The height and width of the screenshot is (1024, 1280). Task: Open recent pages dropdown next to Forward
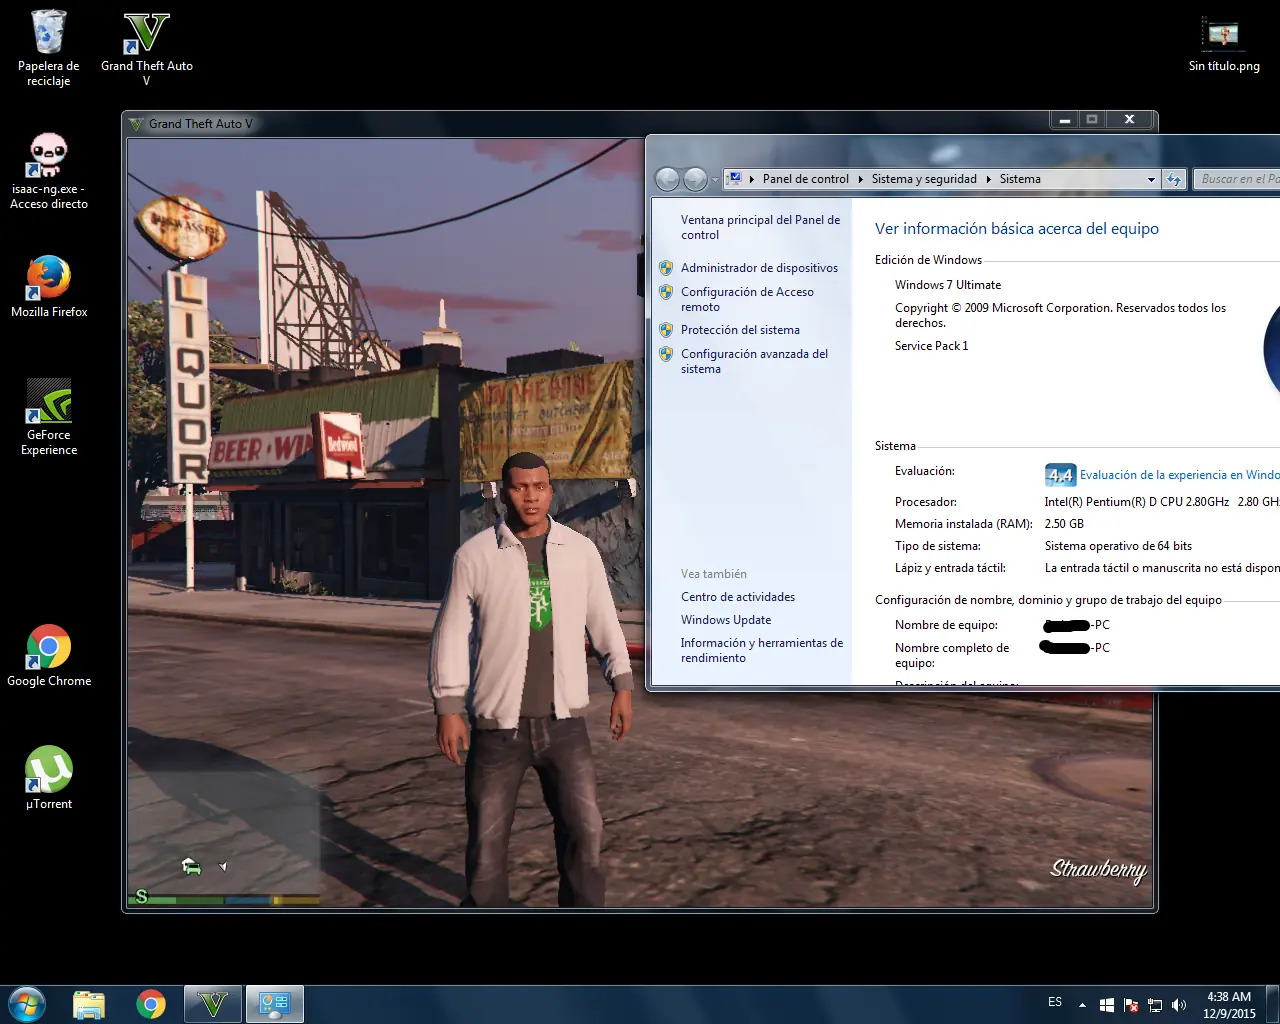coord(715,180)
